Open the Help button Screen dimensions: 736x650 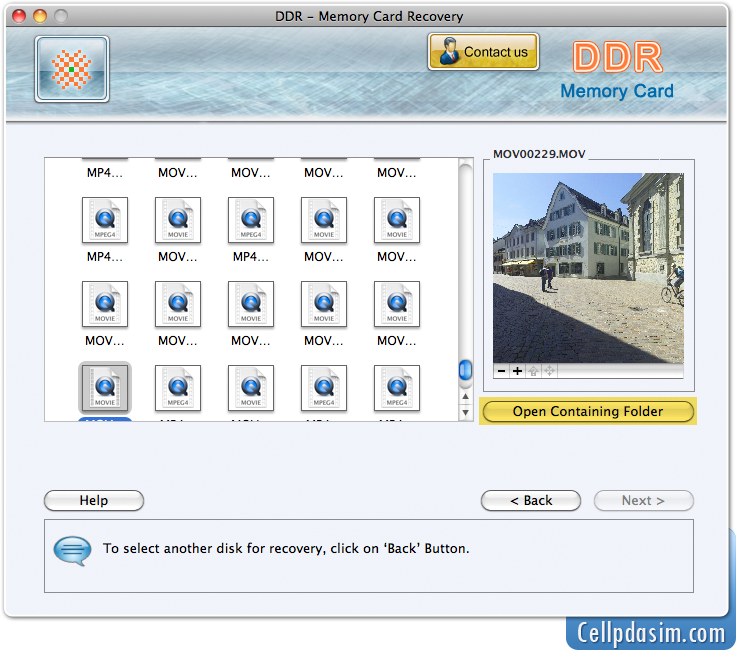pyautogui.click(x=94, y=500)
